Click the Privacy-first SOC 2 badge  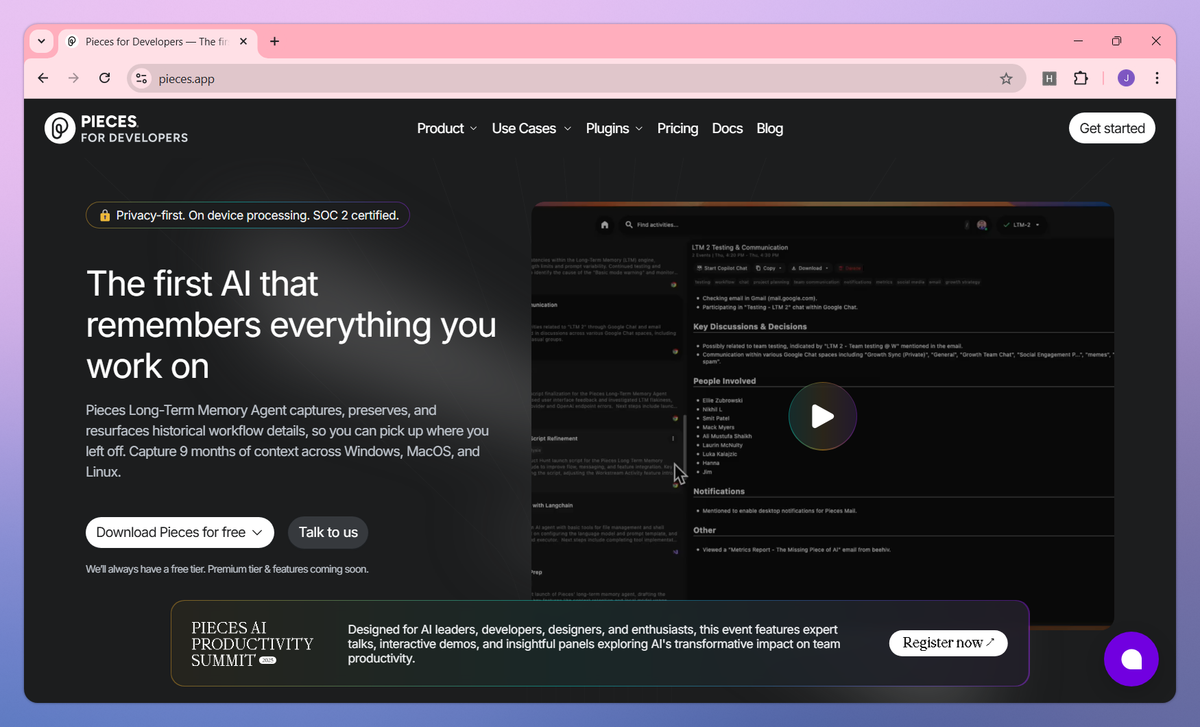(x=248, y=215)
